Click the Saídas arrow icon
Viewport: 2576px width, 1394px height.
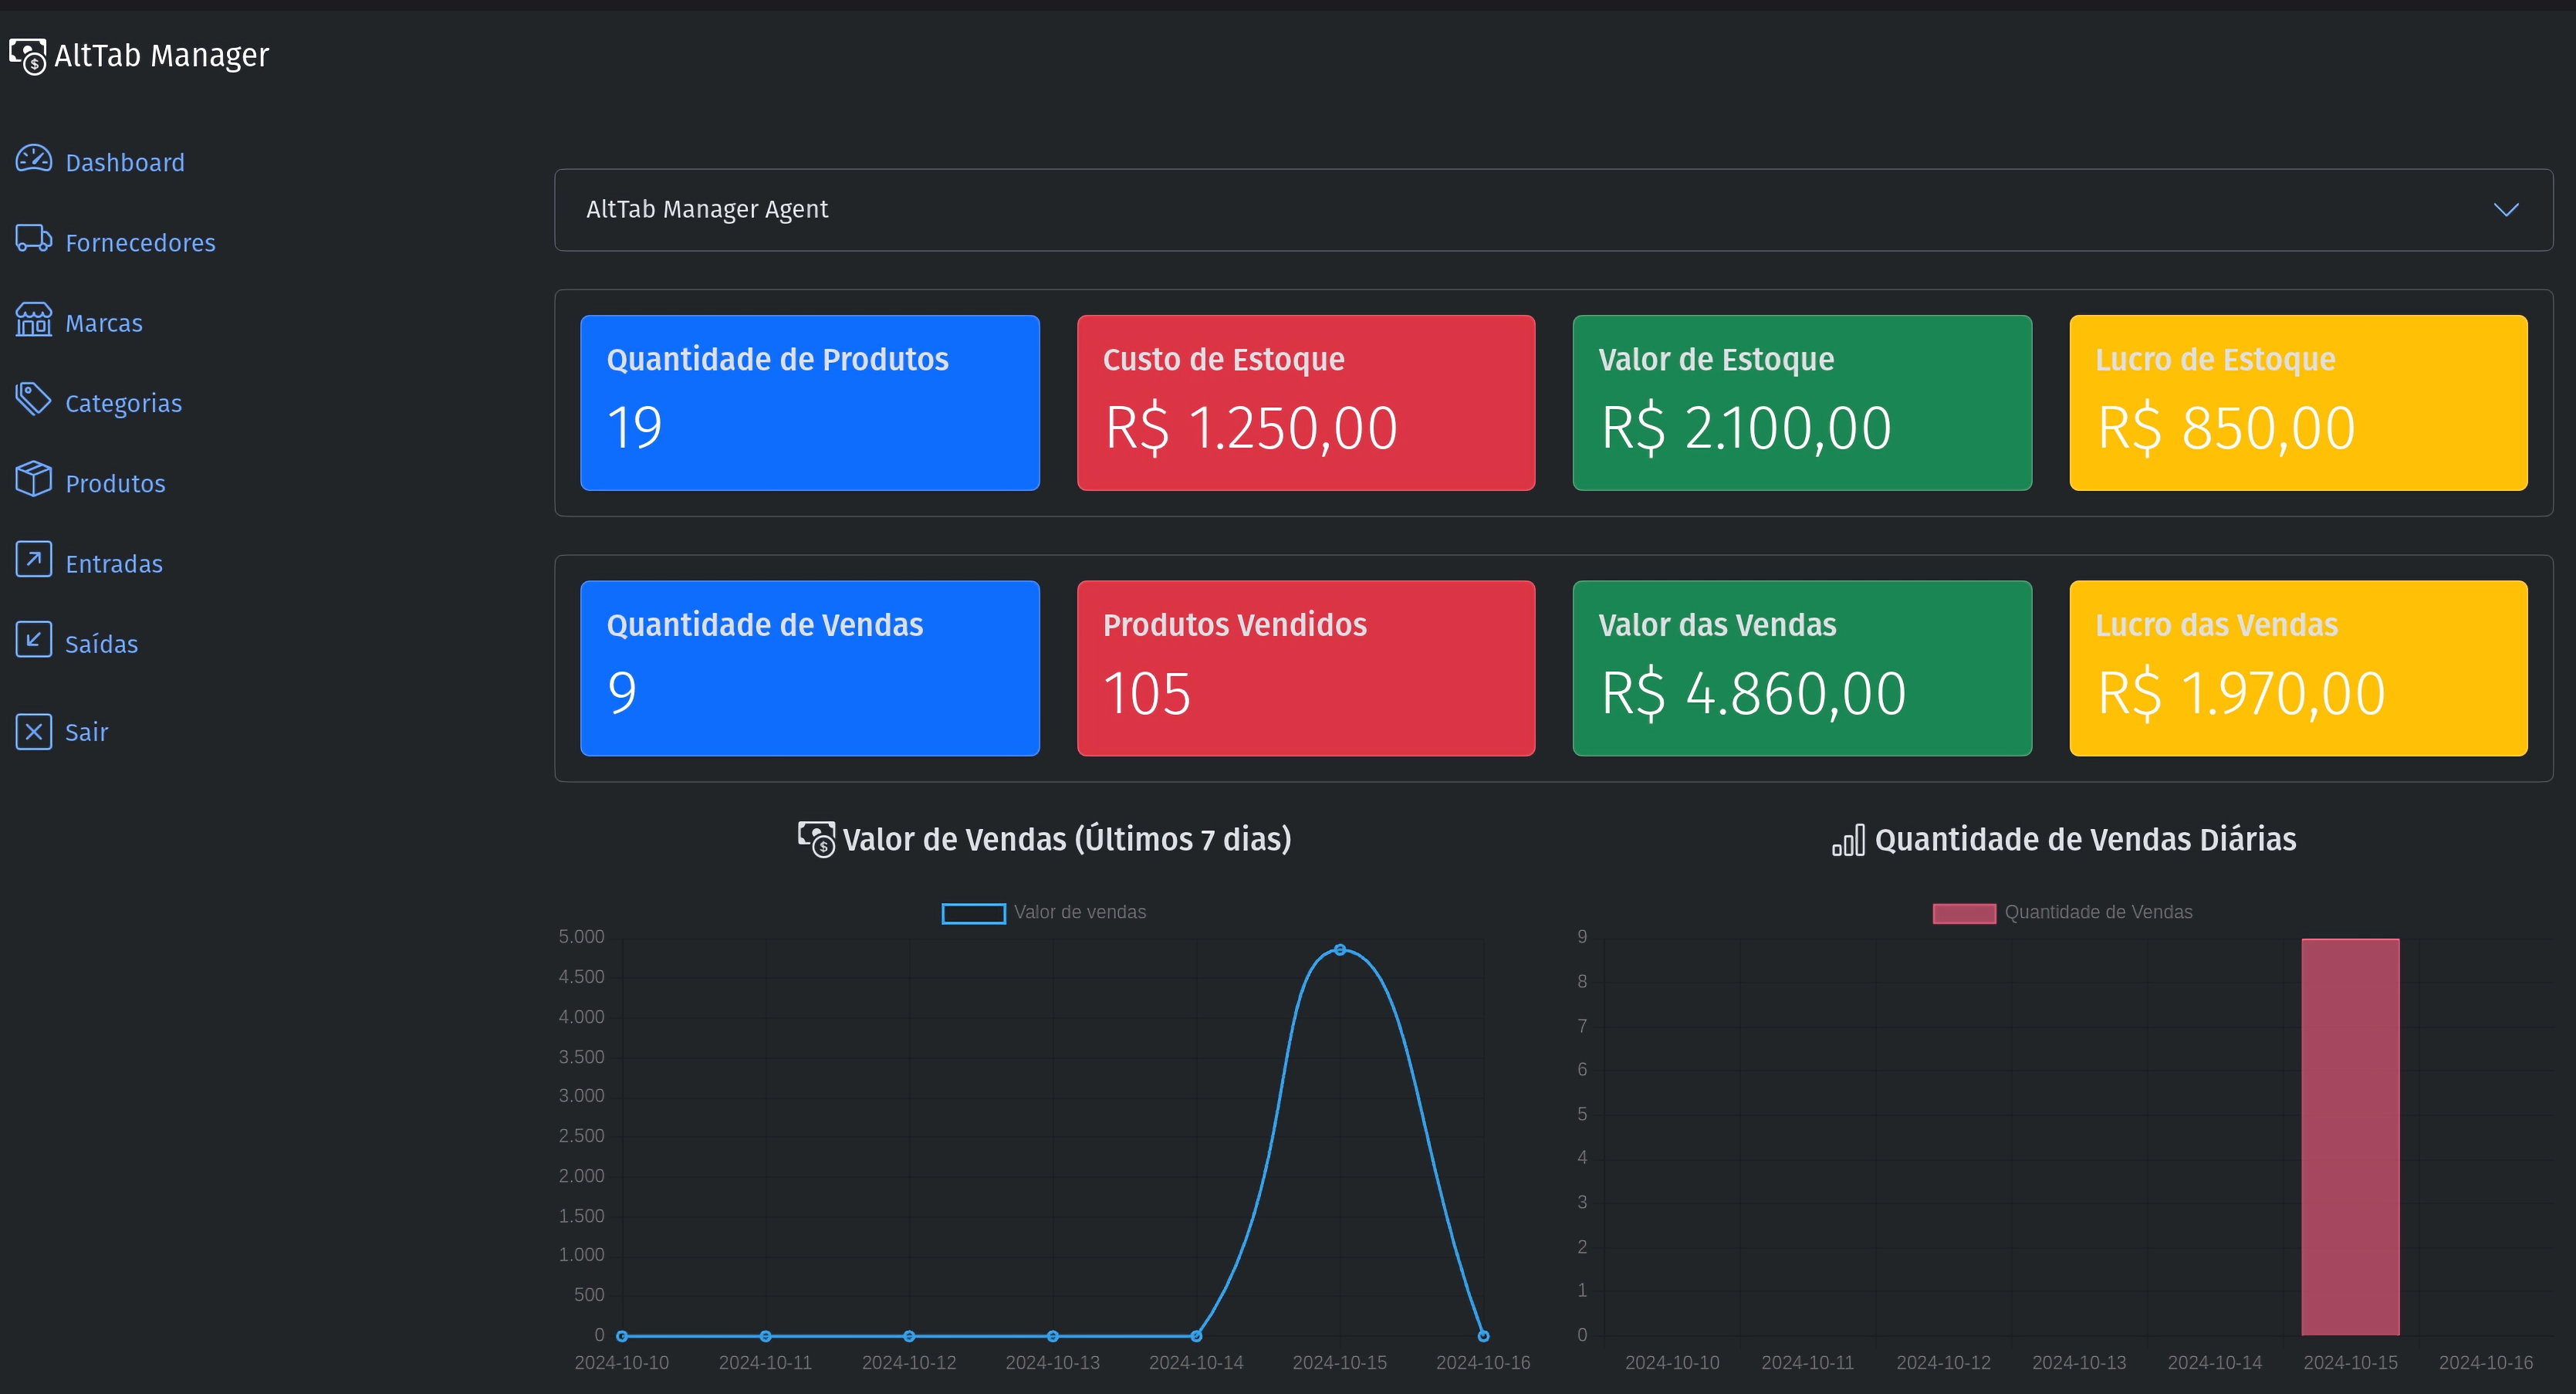pos(33,640)
